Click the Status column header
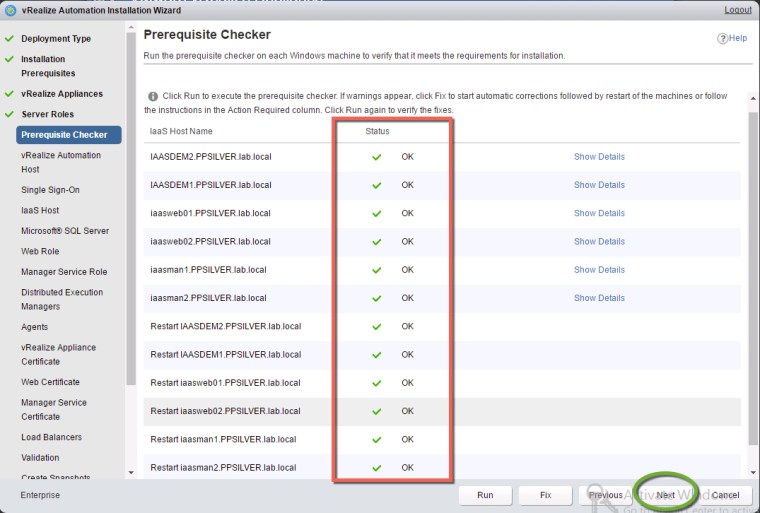The height and width of the screenshot is (513, 760). click(x=377, y=131)
